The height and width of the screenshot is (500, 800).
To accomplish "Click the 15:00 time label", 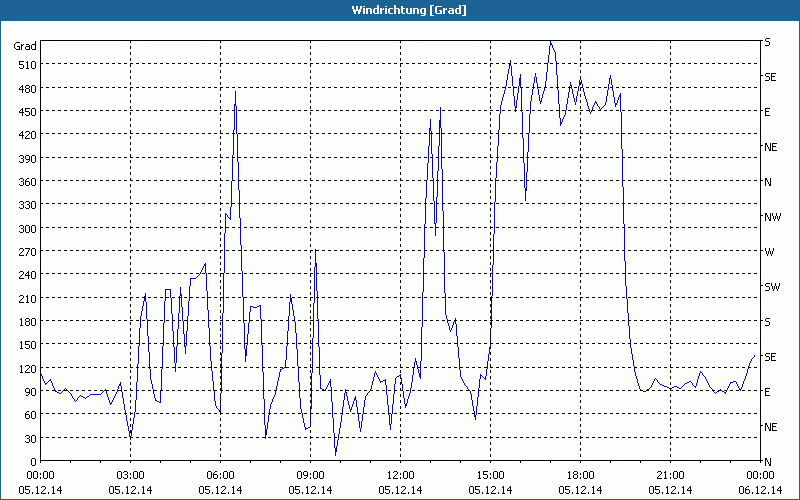I will 490,475.
